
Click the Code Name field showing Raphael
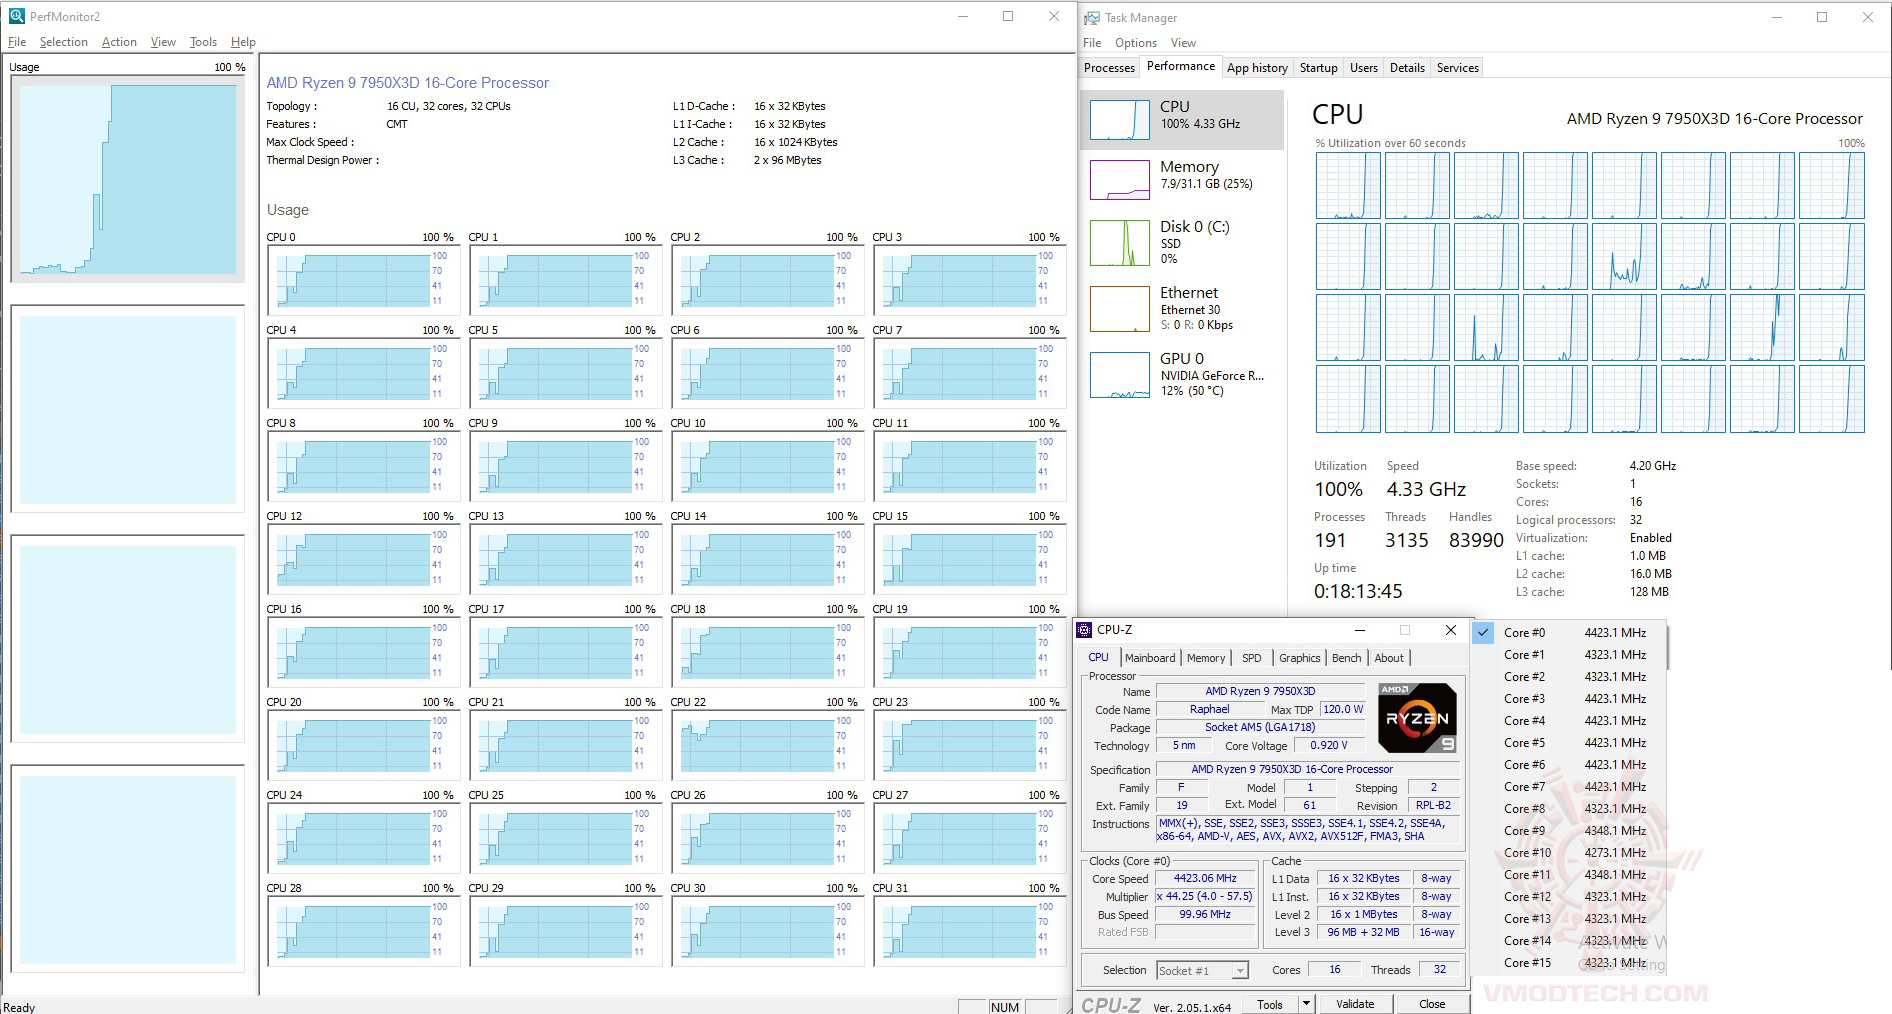click(x=1209, y=709)
